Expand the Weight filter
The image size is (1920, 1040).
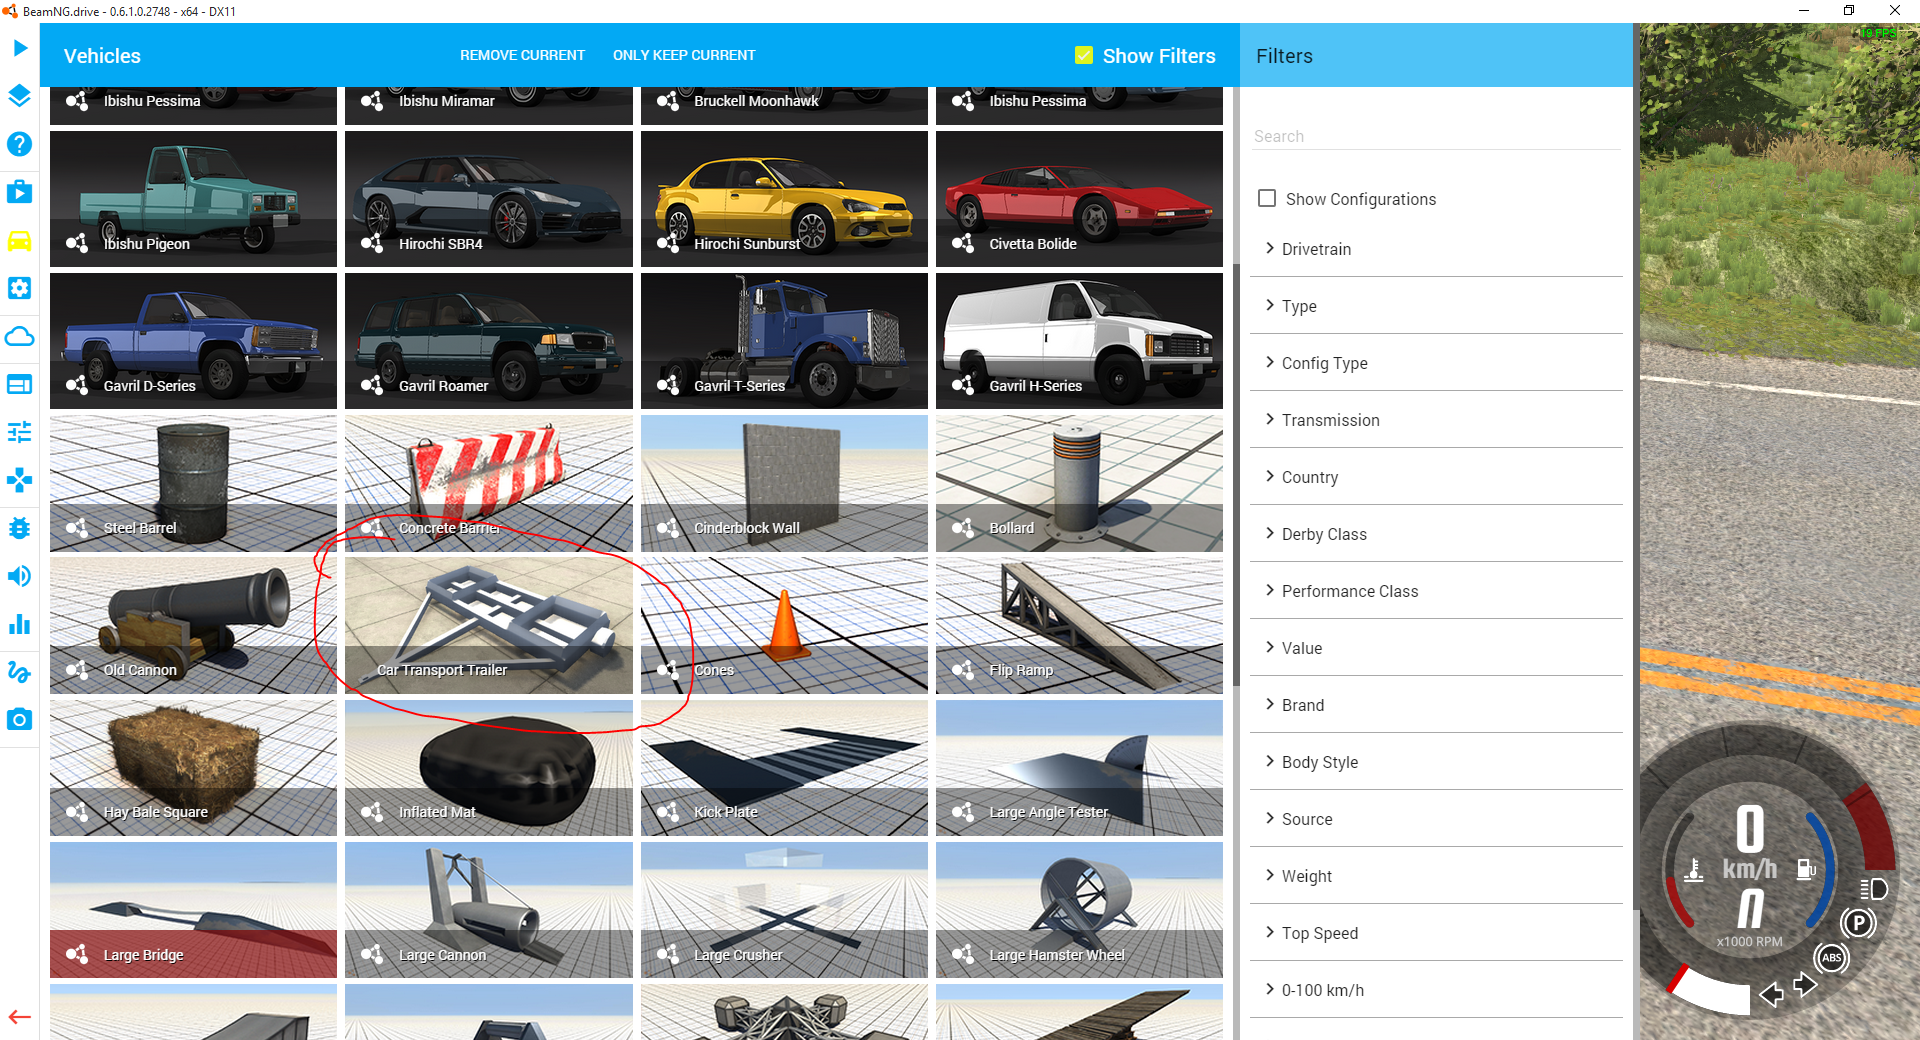coord(1436,876)
